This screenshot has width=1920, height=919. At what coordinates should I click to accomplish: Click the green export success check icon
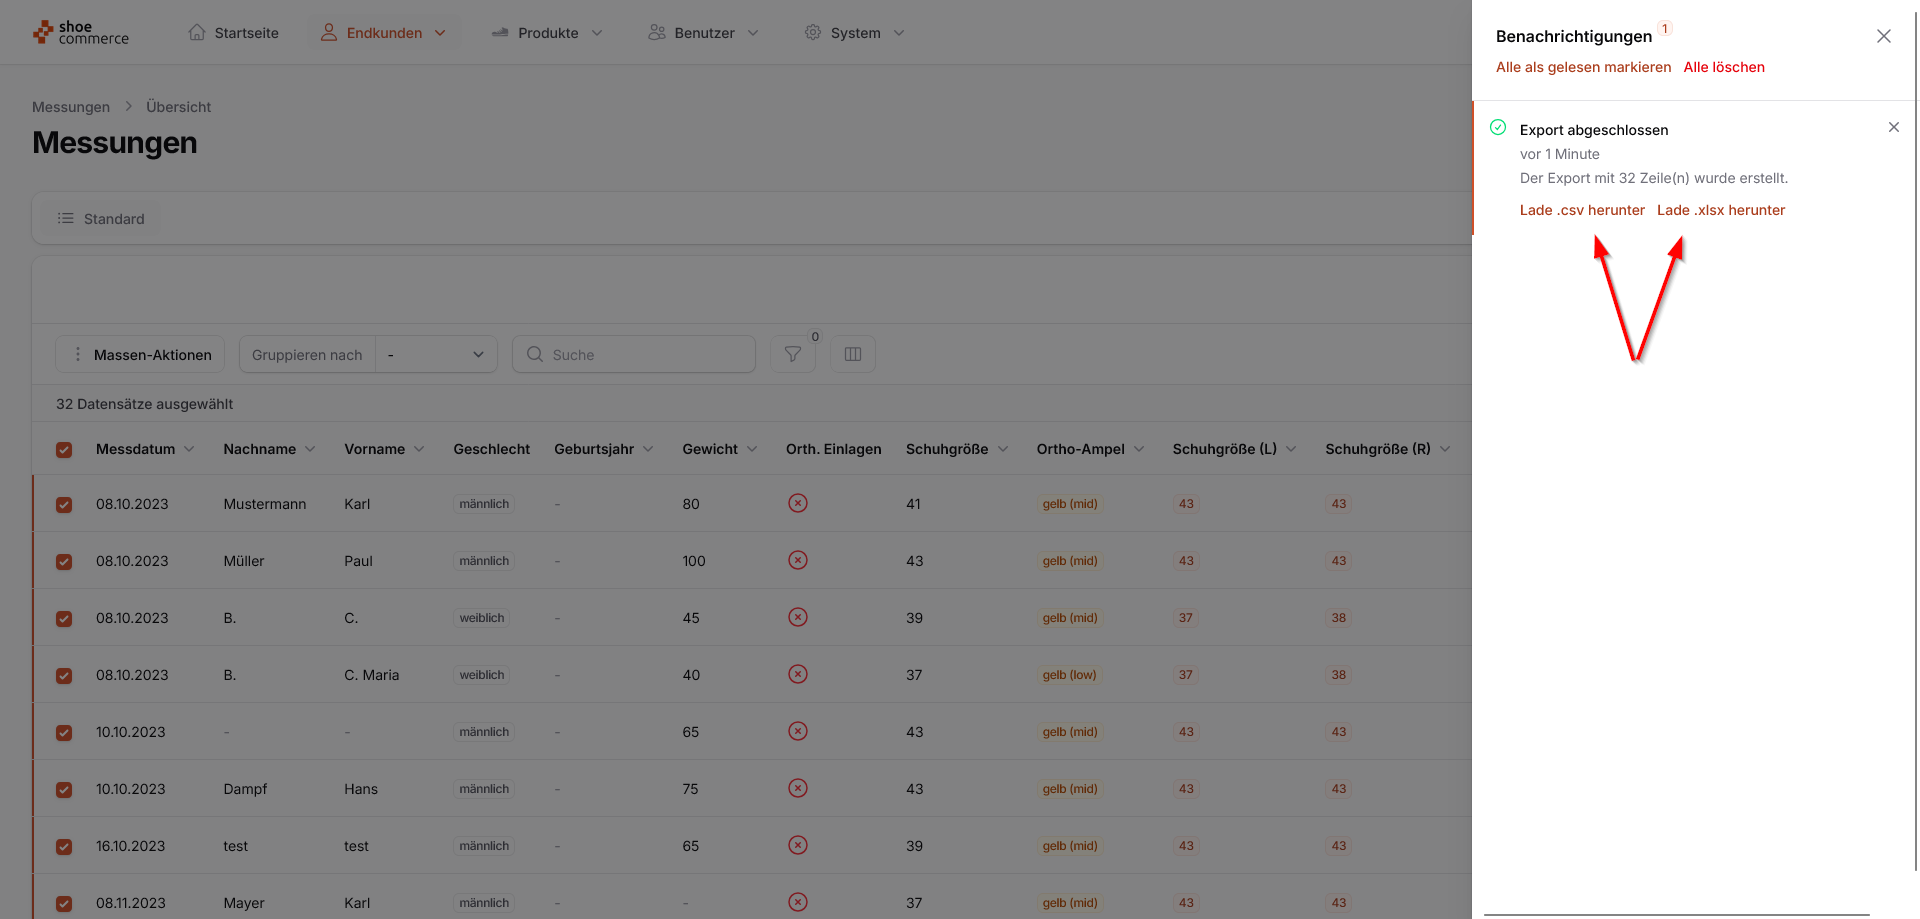click(1498, 128)
